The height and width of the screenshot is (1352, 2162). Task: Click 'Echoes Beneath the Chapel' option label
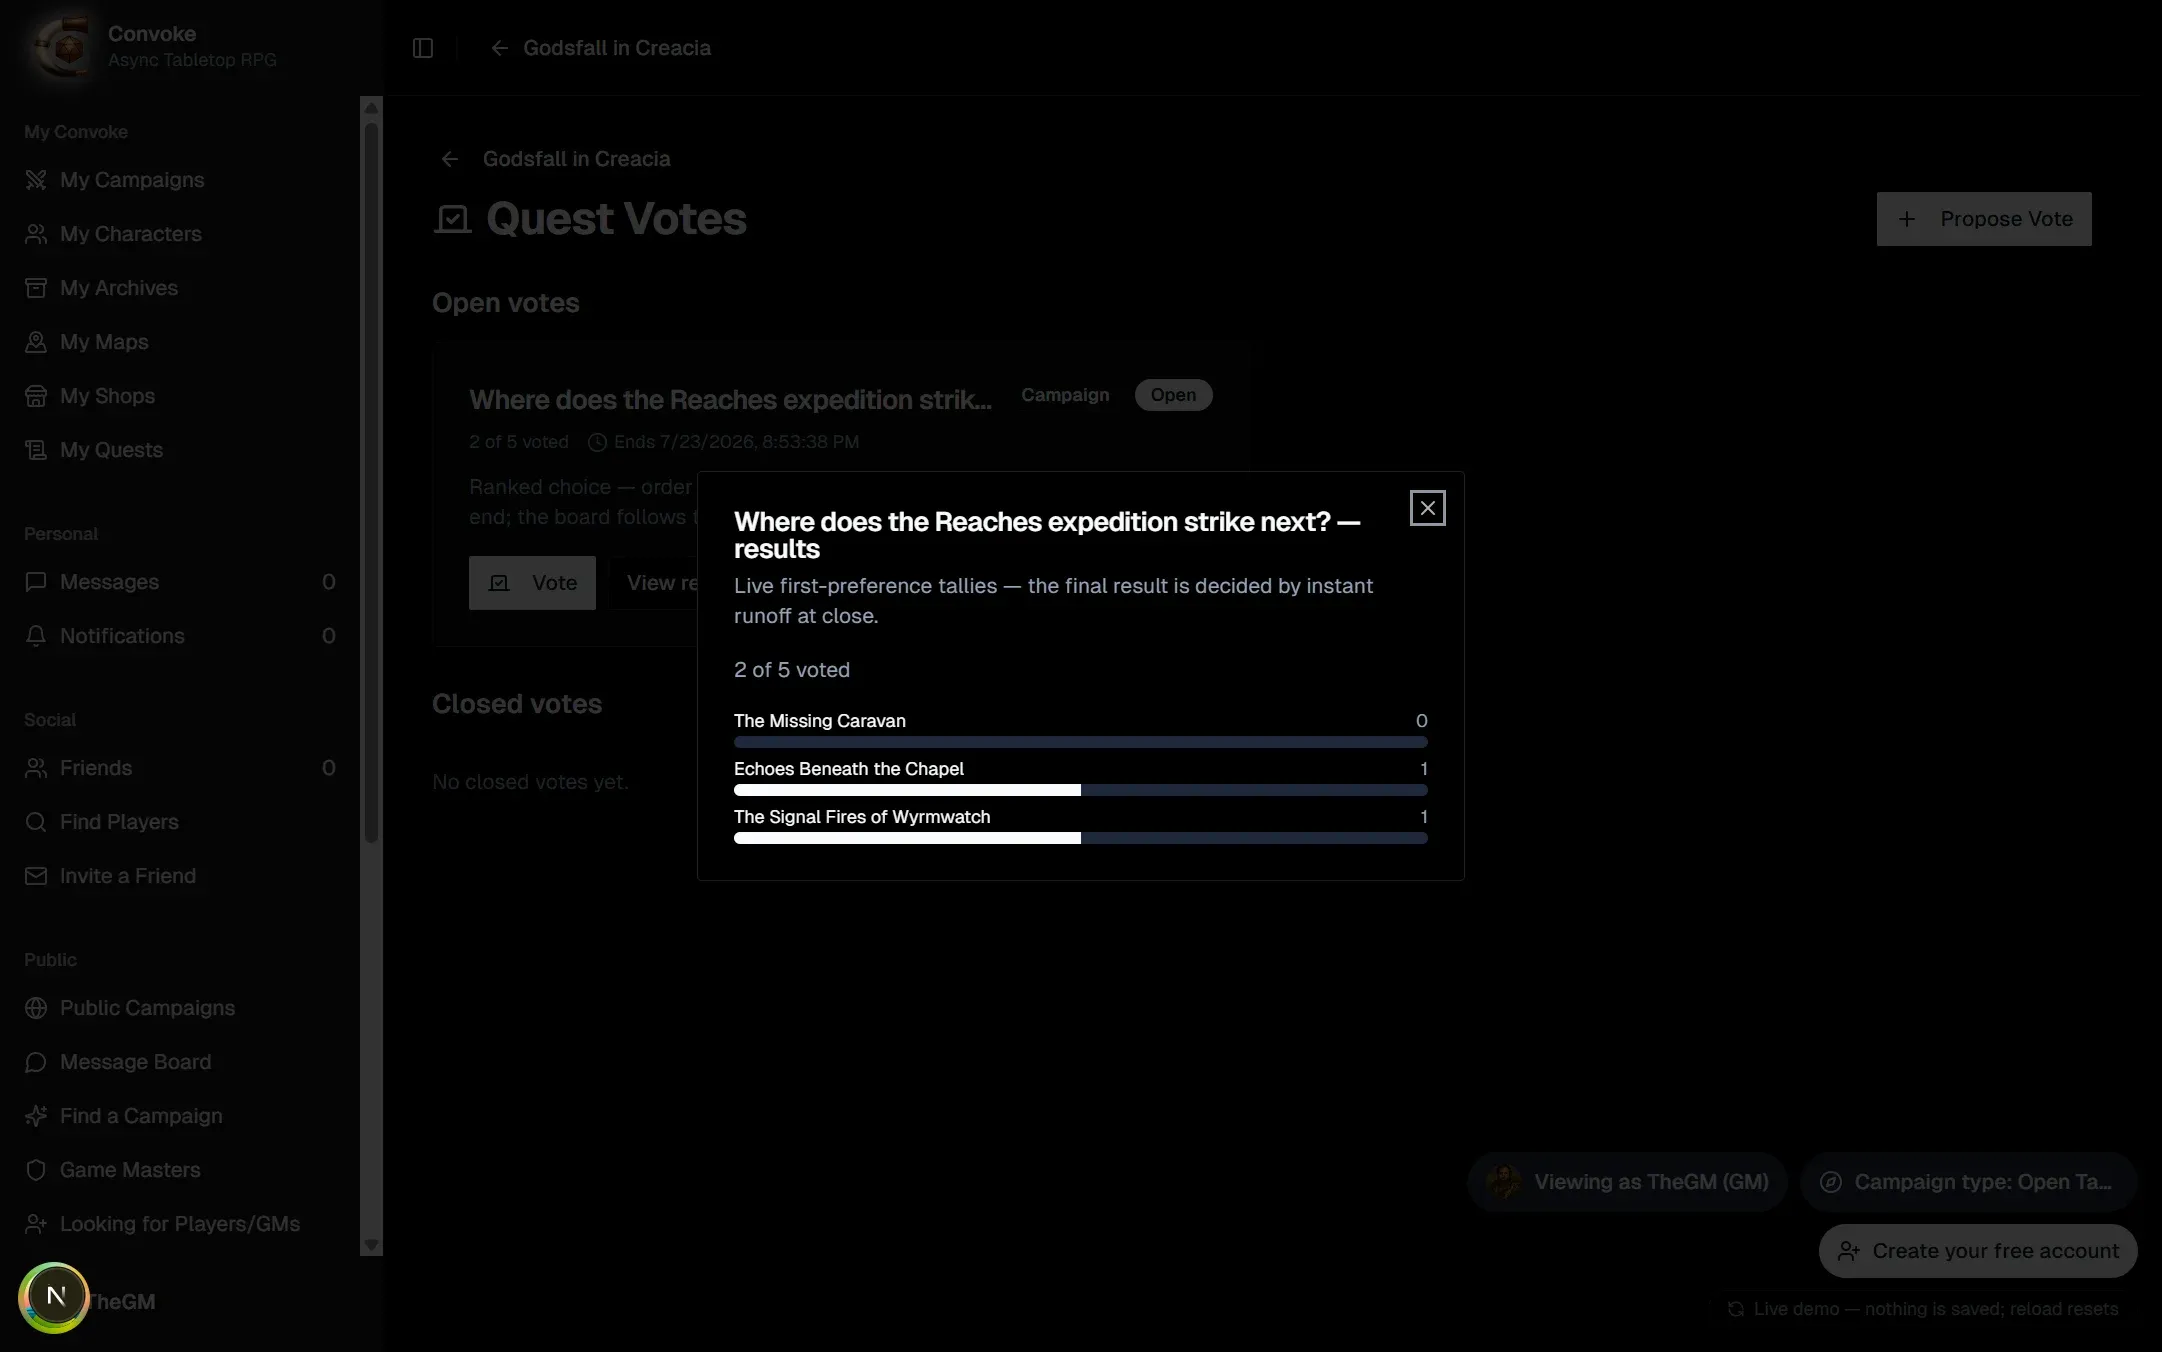click(x=849, y=769)
